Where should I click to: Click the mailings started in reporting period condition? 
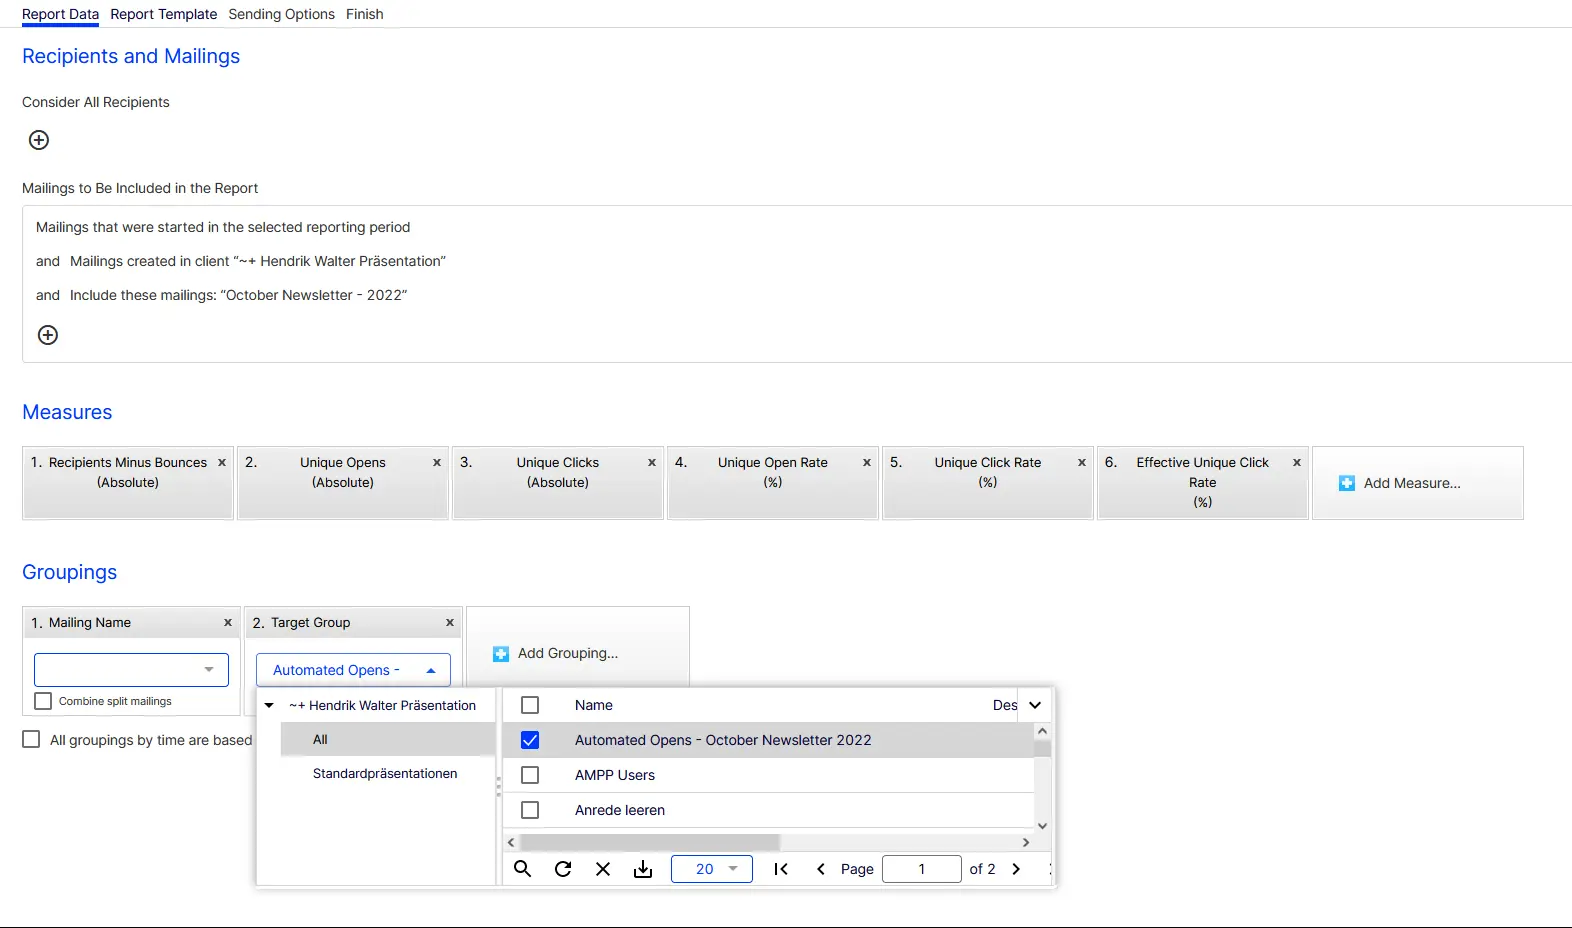click(223, 227)
